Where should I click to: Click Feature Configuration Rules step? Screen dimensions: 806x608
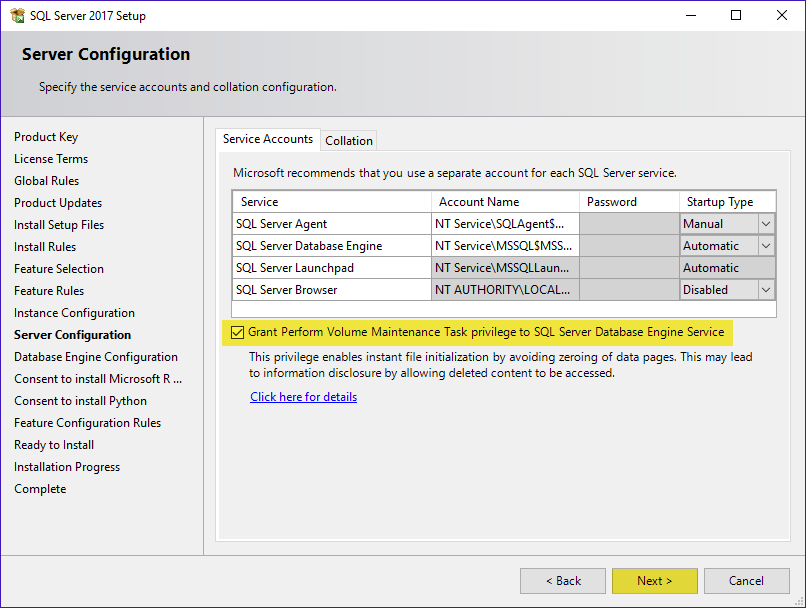87,423
